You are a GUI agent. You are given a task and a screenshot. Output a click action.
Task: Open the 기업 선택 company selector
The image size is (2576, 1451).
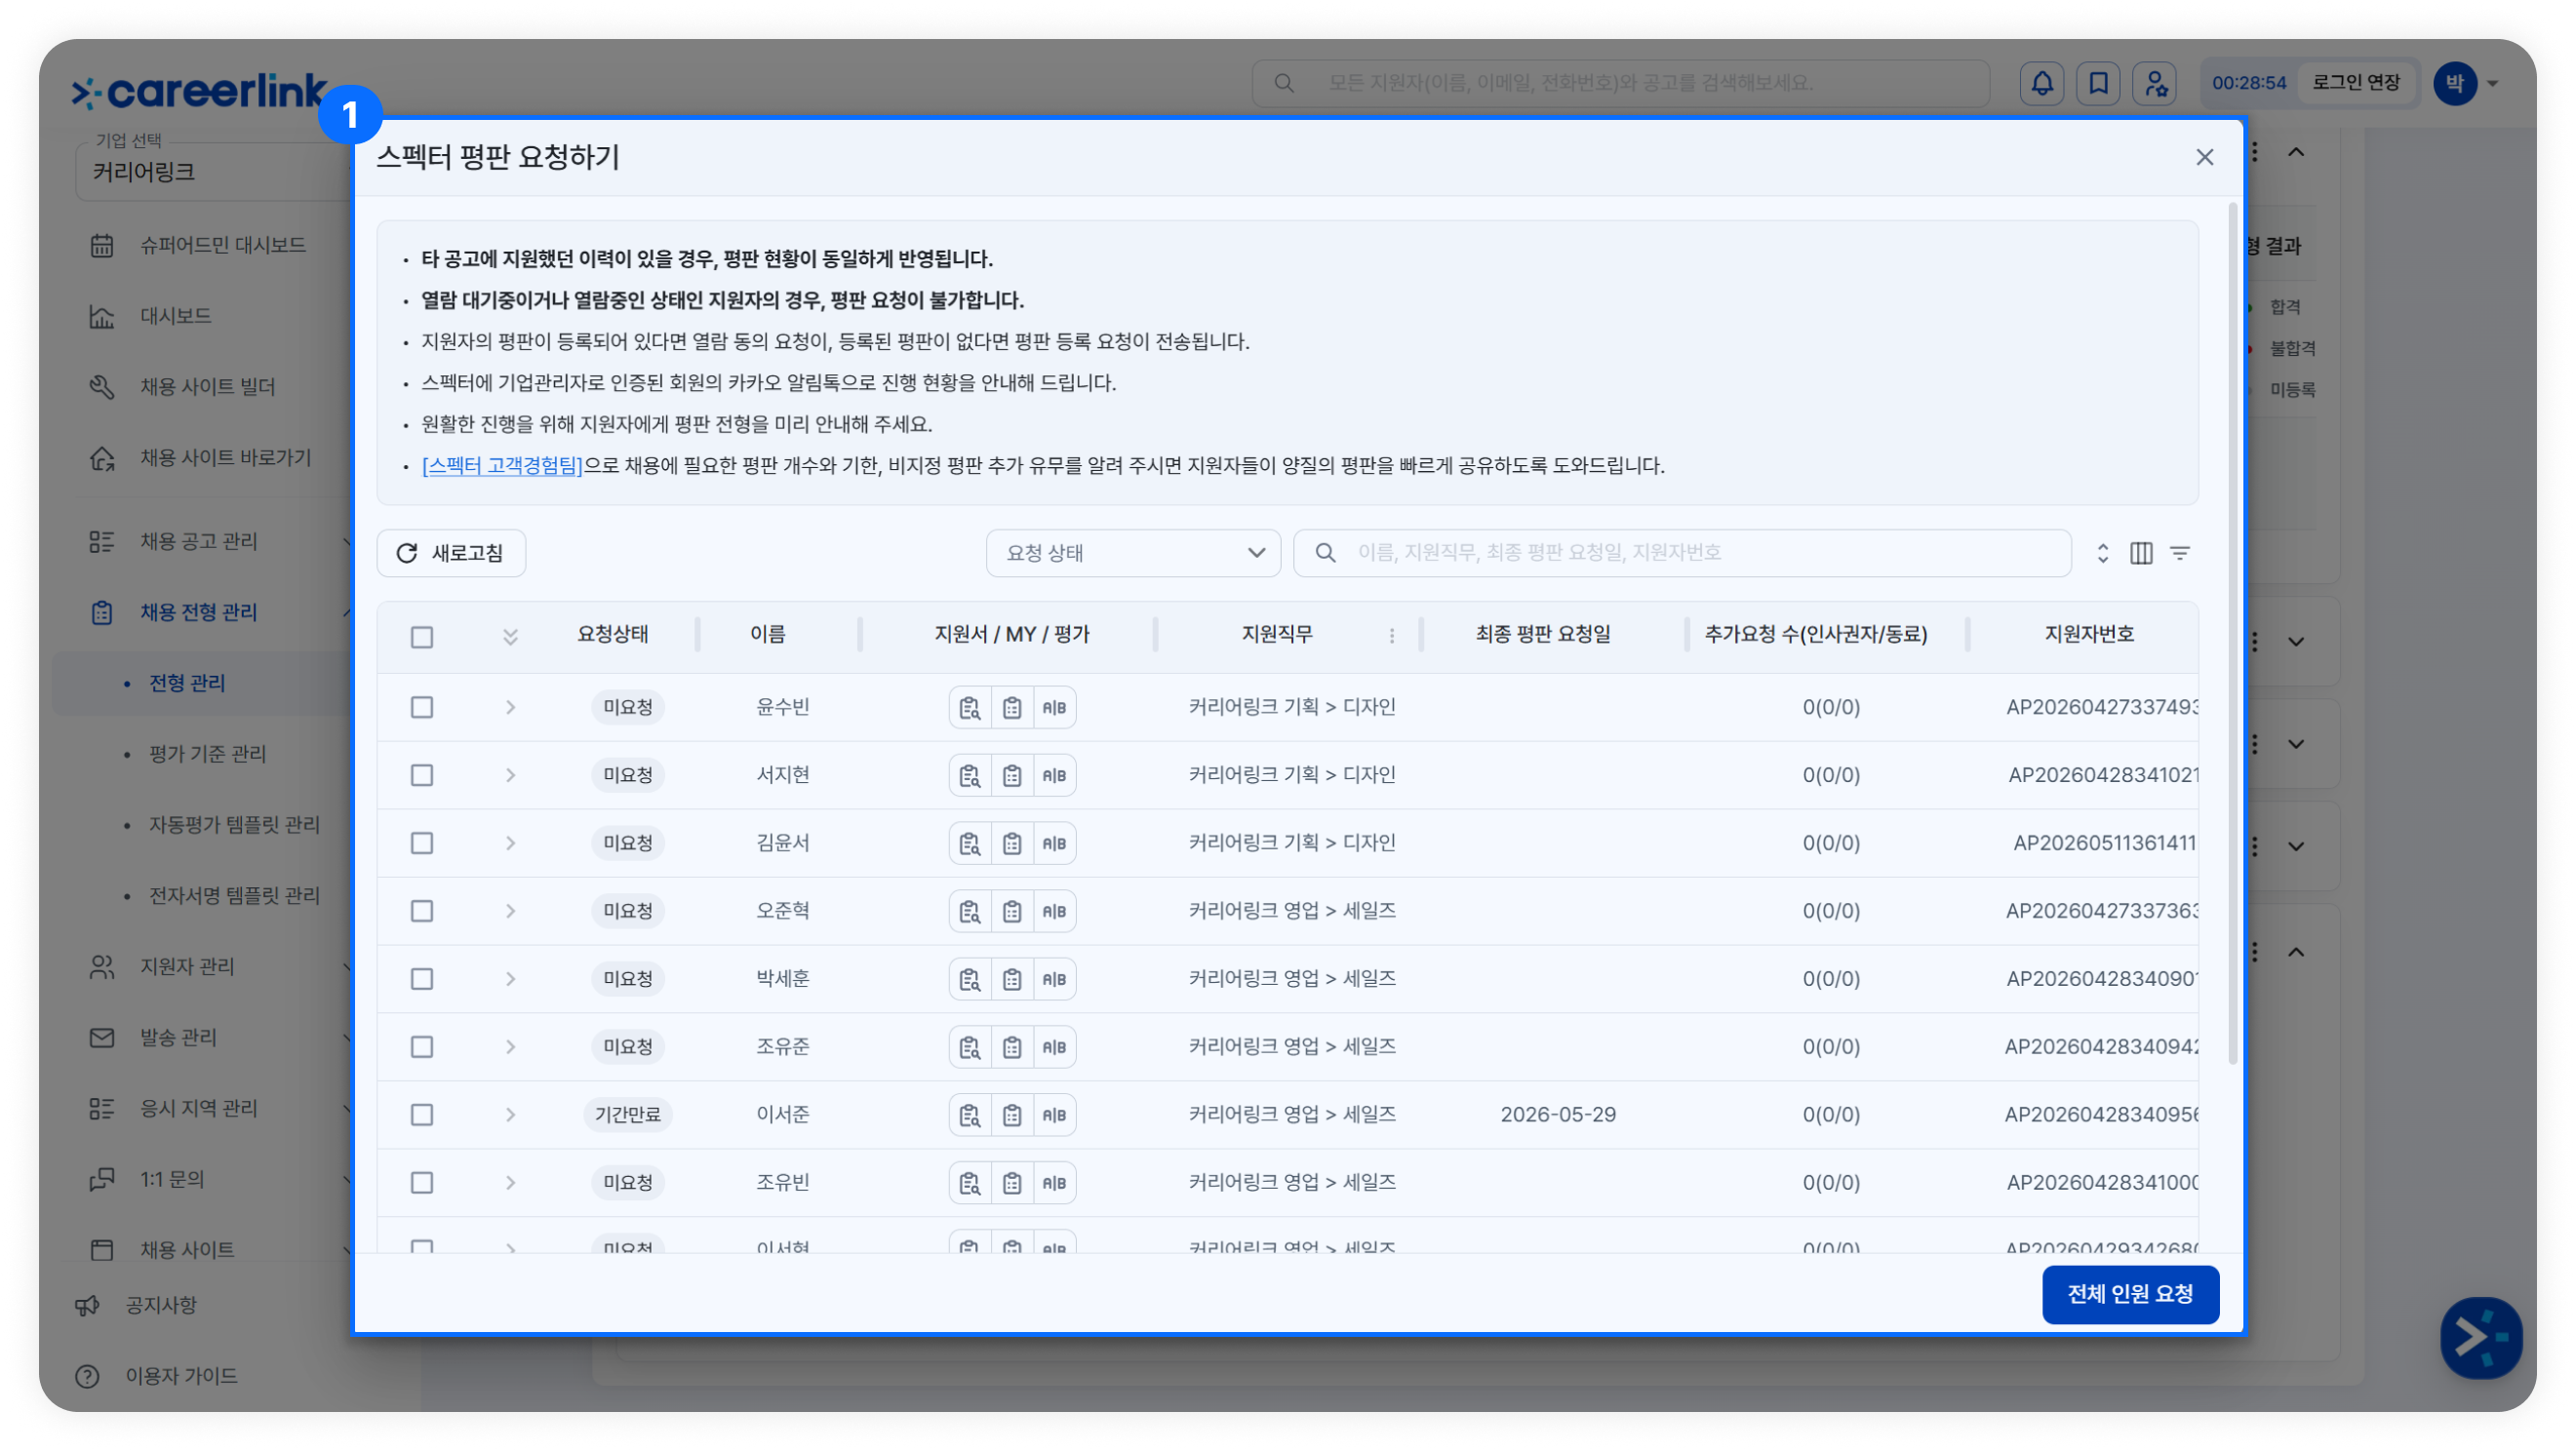(216, 172)
